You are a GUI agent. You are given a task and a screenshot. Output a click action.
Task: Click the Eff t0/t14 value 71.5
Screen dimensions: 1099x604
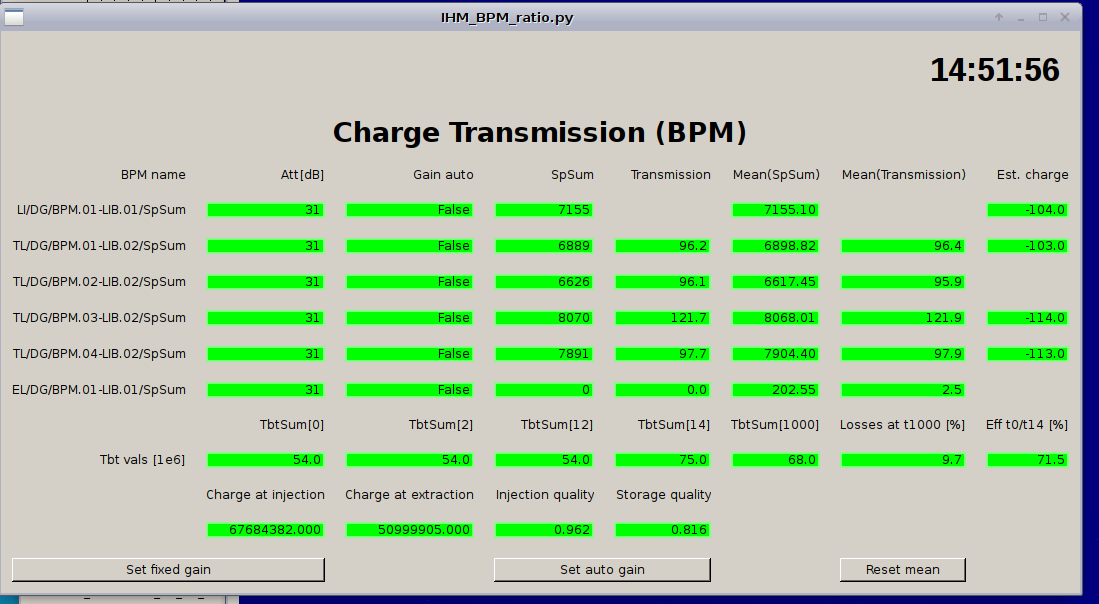[1027, 460]
